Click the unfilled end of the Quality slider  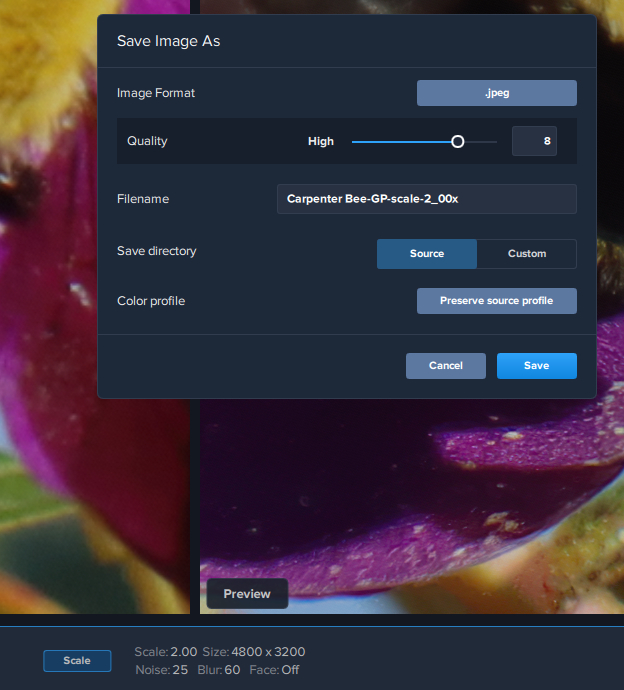pyautogui.click(x=484, y=141)
